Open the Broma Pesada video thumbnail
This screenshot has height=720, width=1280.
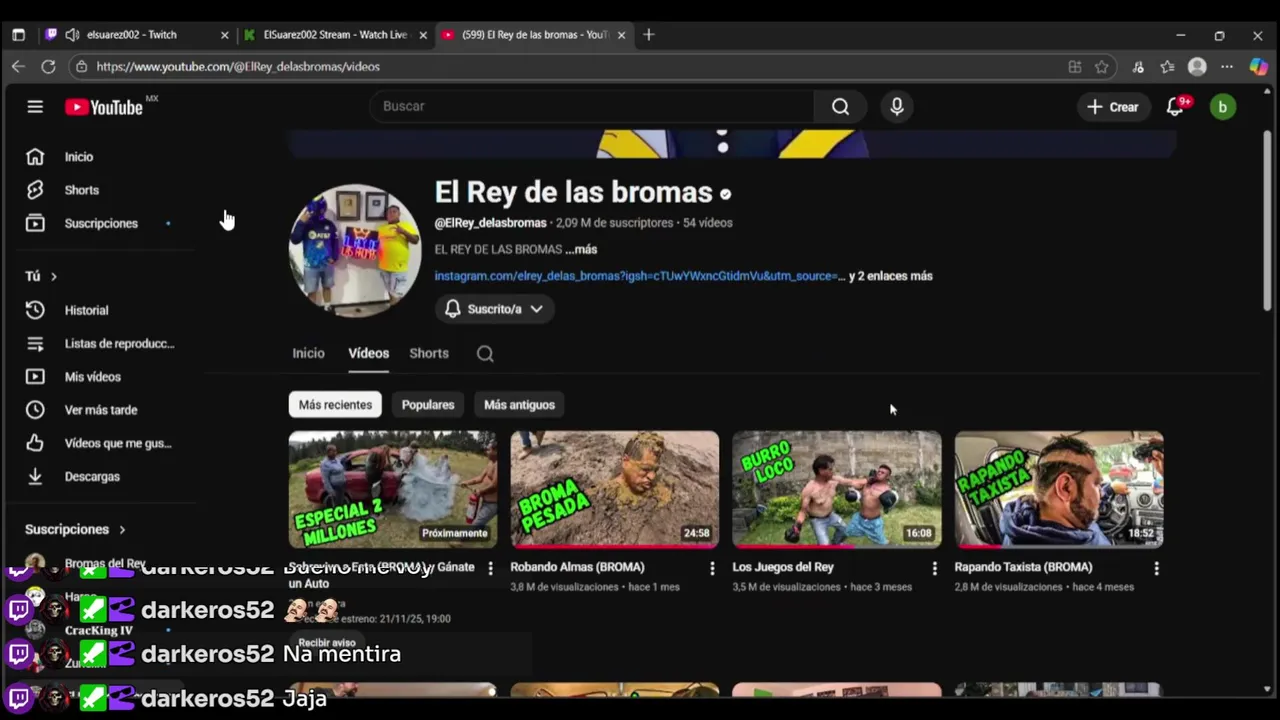pyautogui.click(x=615, y=490)
